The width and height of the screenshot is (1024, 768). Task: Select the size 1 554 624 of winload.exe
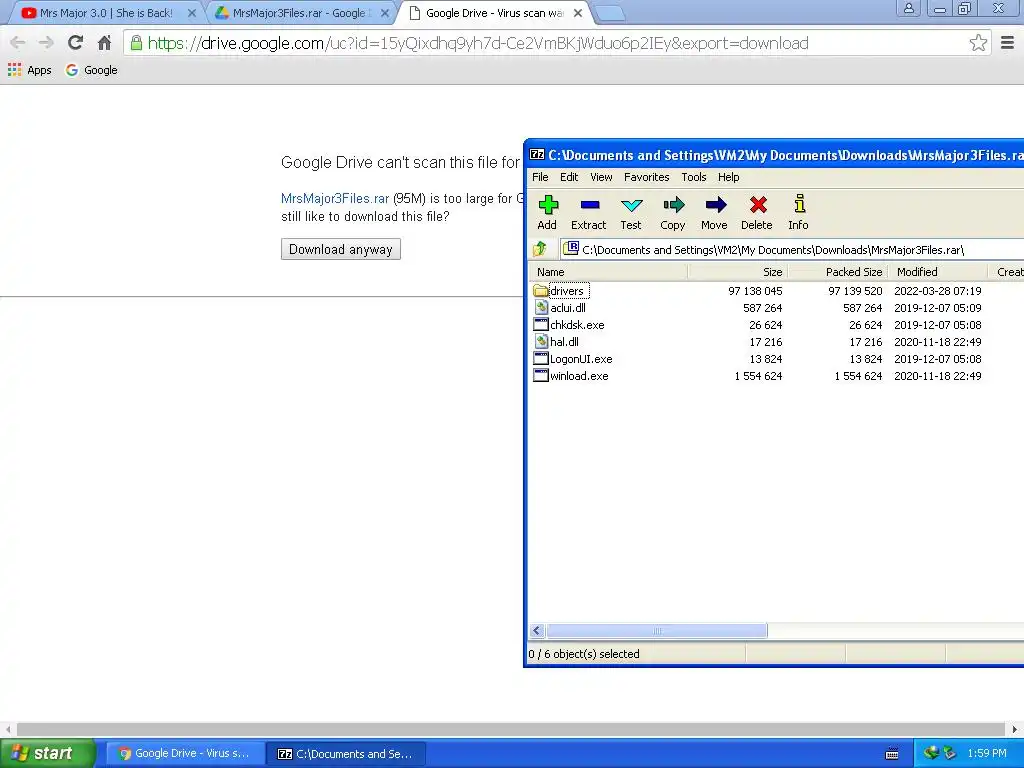tap(758, 376)
